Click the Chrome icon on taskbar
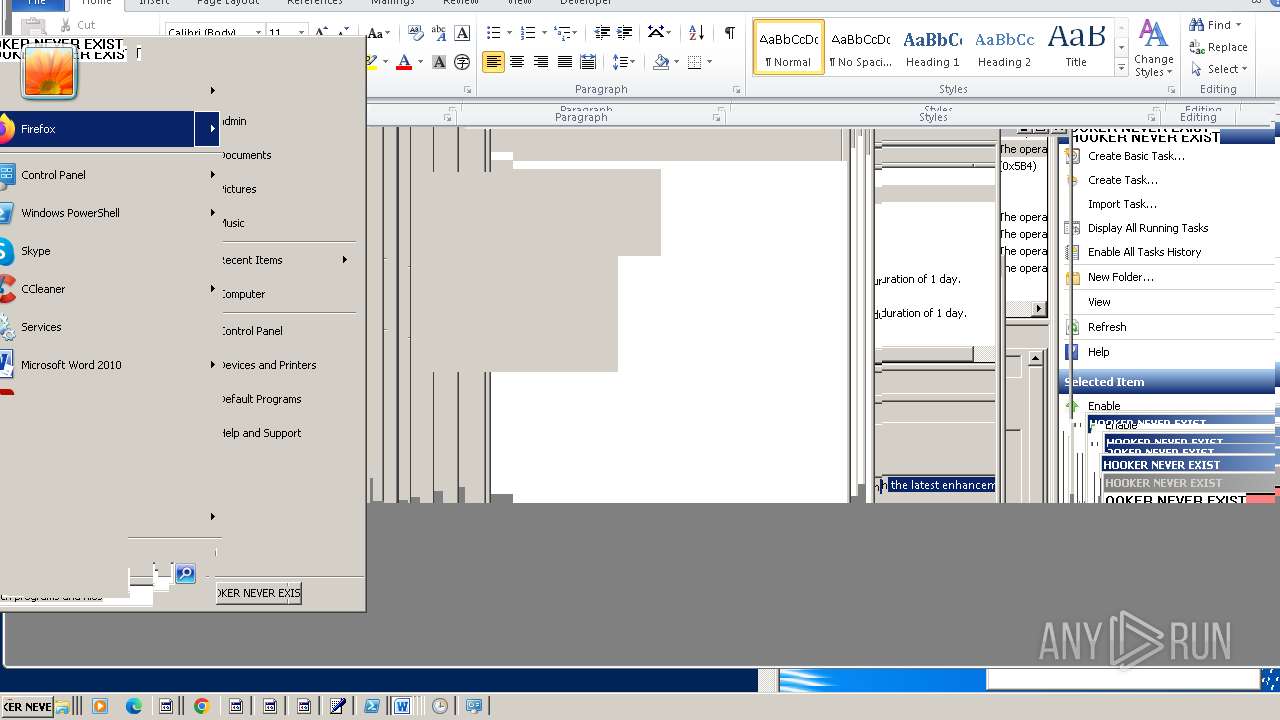 click(x=201, y=706)
